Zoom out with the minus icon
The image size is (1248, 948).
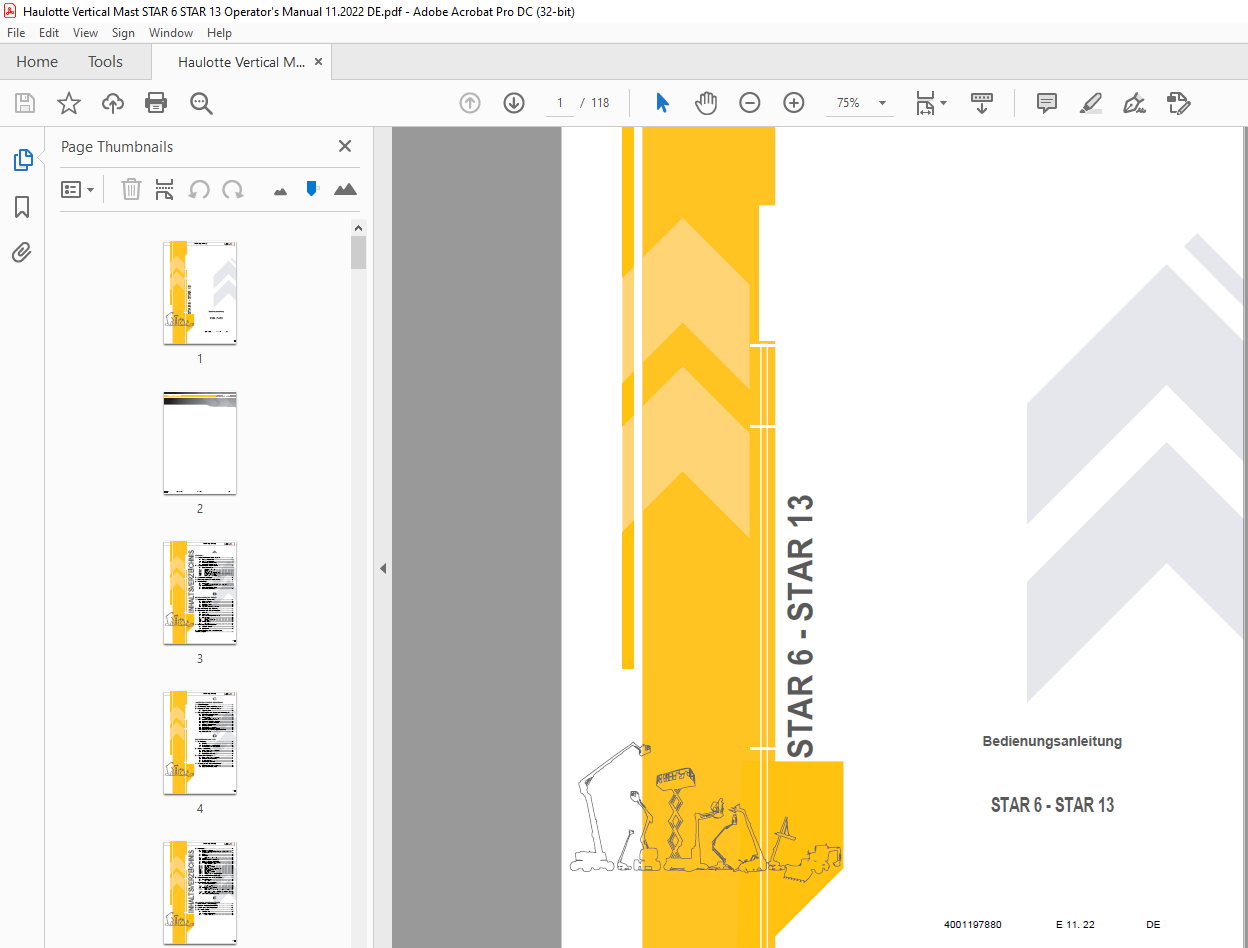point(750,103)
